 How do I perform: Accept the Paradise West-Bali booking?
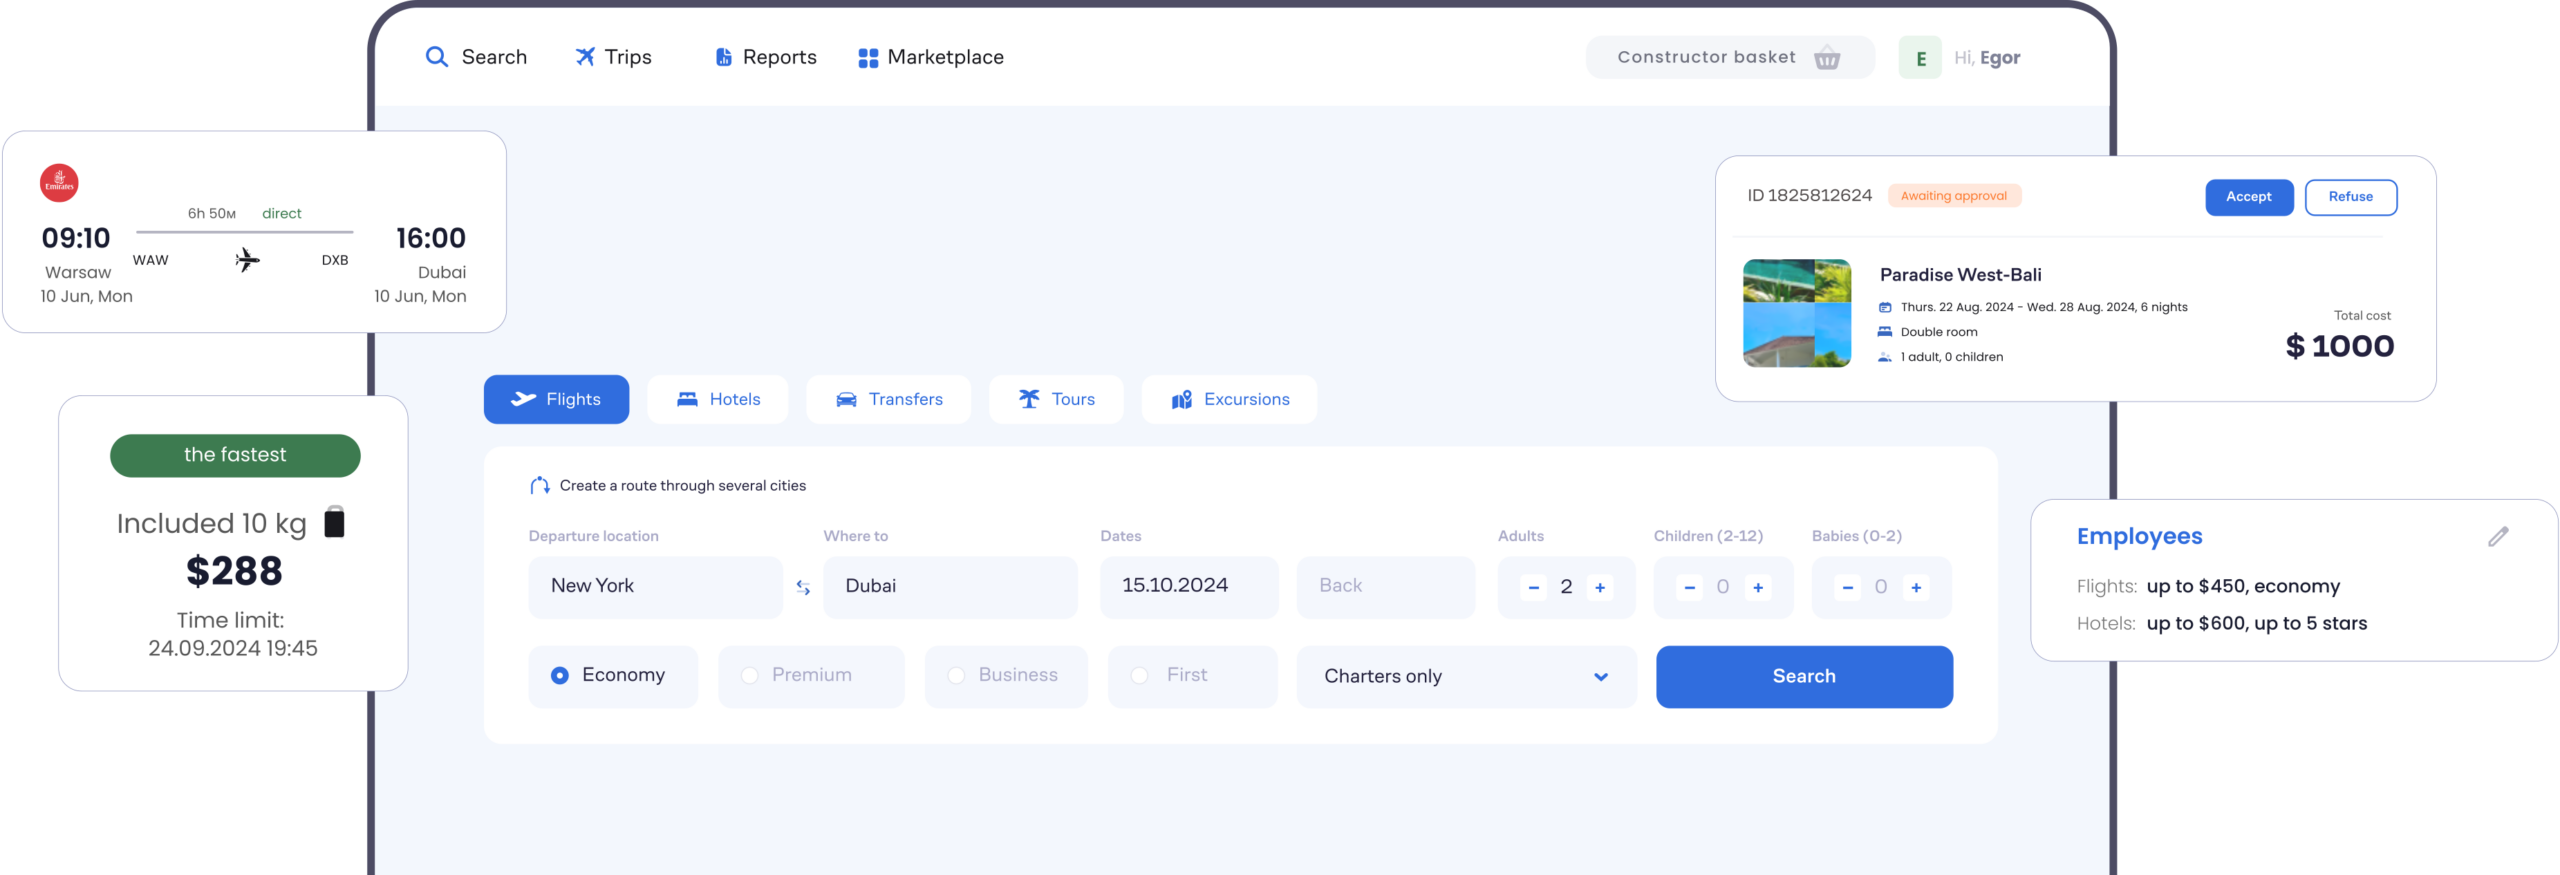(2248, 197)
